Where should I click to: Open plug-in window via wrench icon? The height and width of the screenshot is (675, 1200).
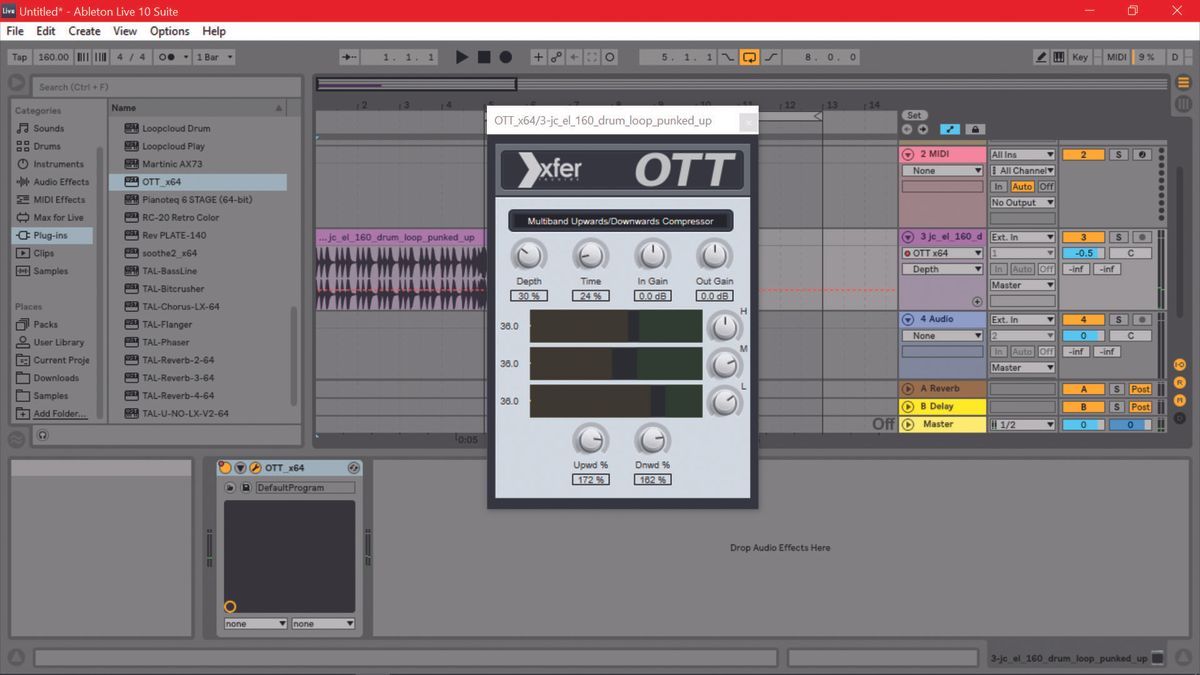255,468
